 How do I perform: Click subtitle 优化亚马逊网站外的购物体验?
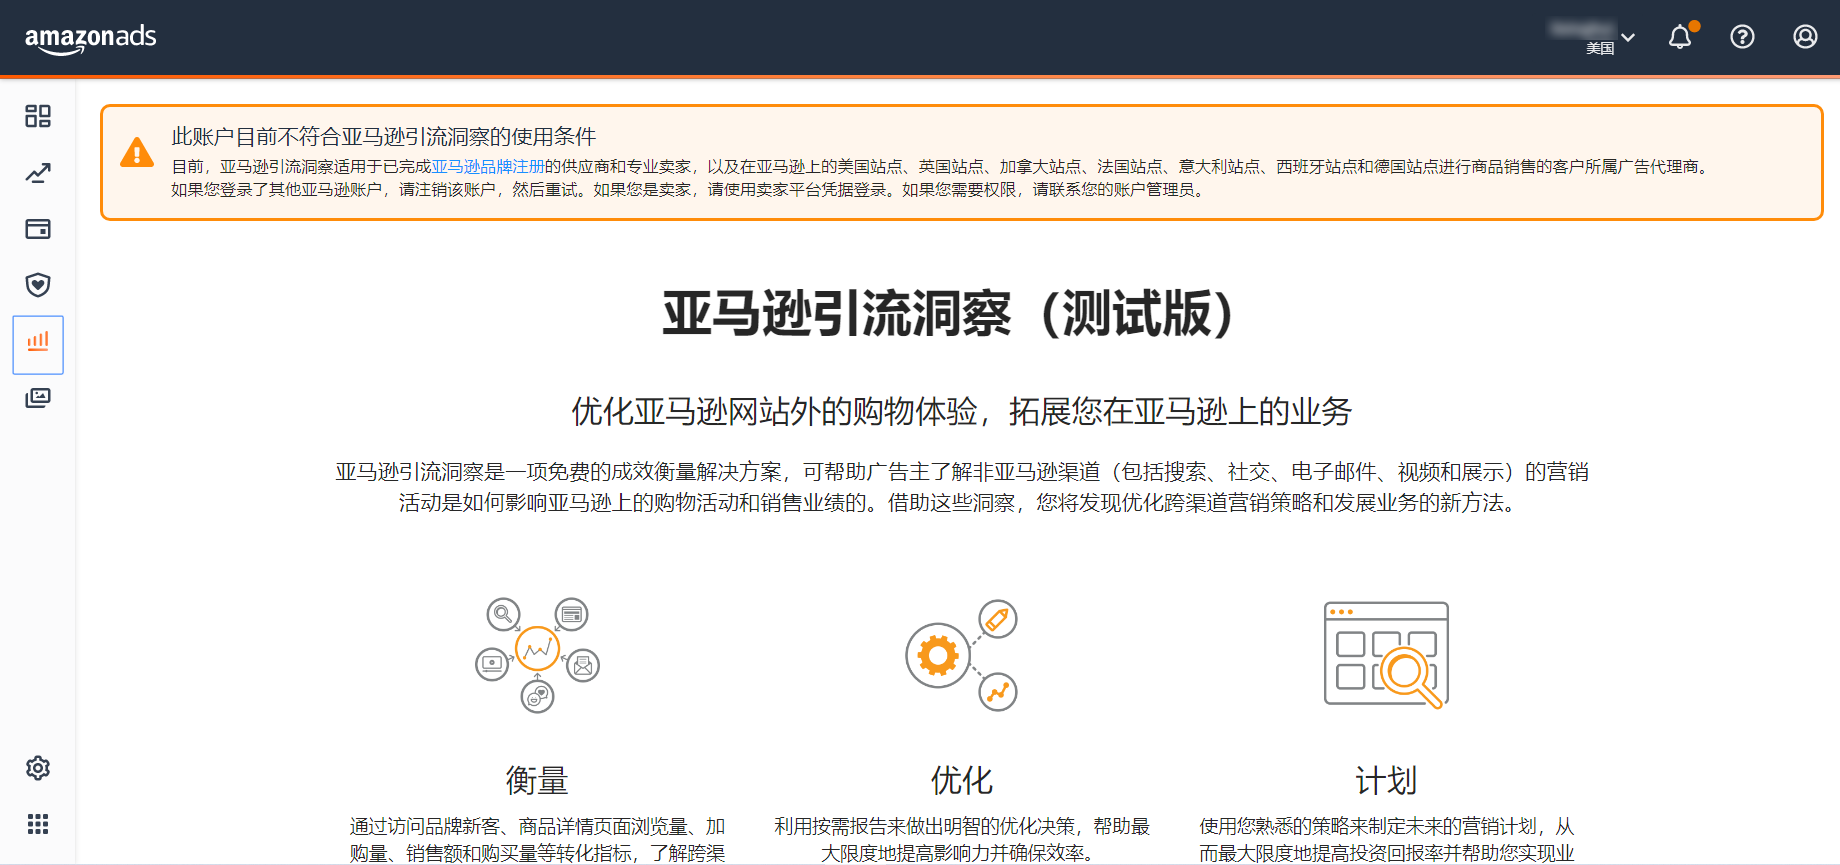point(775,411)
